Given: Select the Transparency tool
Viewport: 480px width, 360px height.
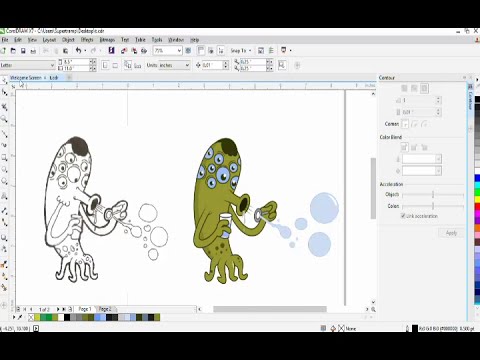Looking at the screenshot, I should 4,249.
